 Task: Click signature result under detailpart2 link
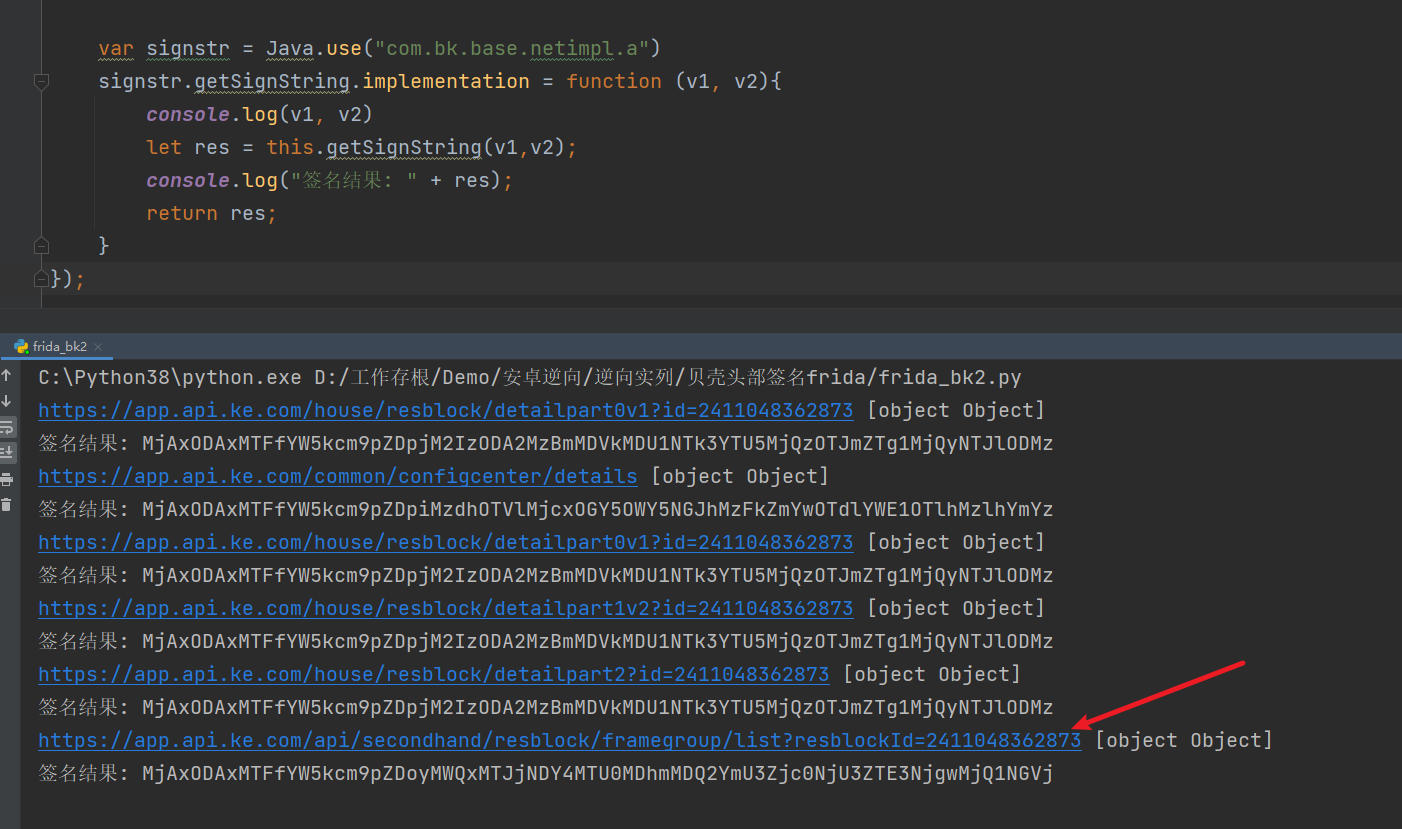coord(546,707)
